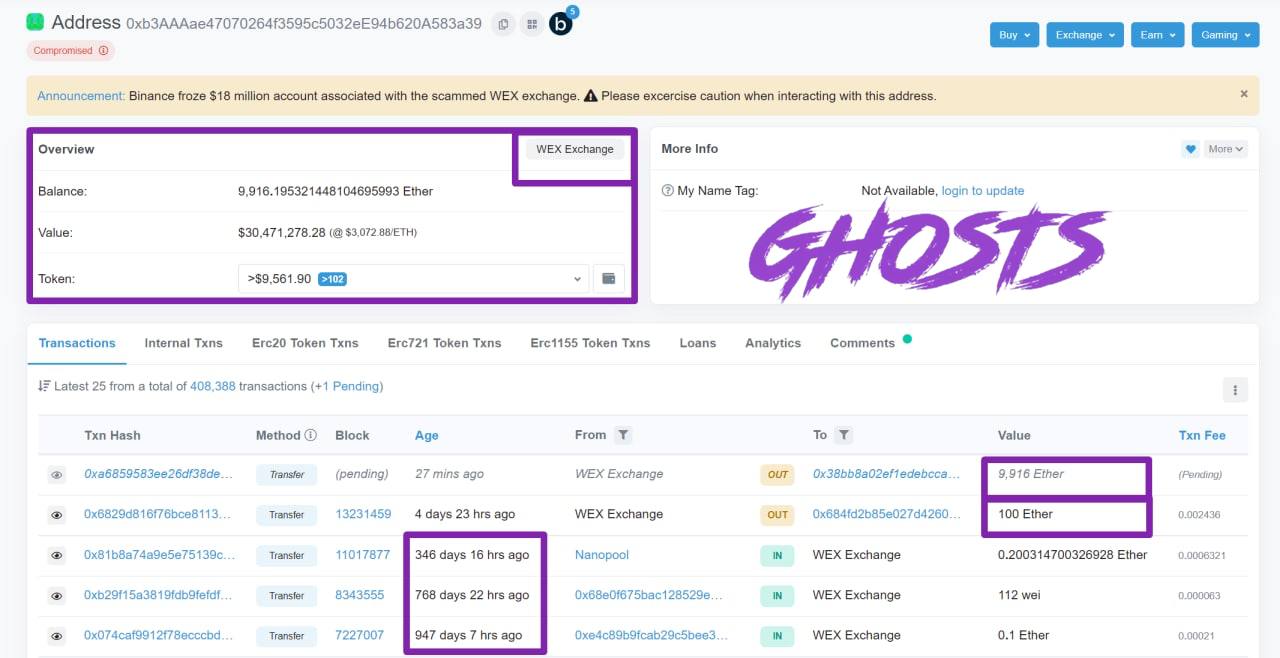Viewport: 1280px width, 658px height.
Task: Preview the 0x074caf99 transaction with eye icon
Action: pyautogui.click(x=57, y=636)
